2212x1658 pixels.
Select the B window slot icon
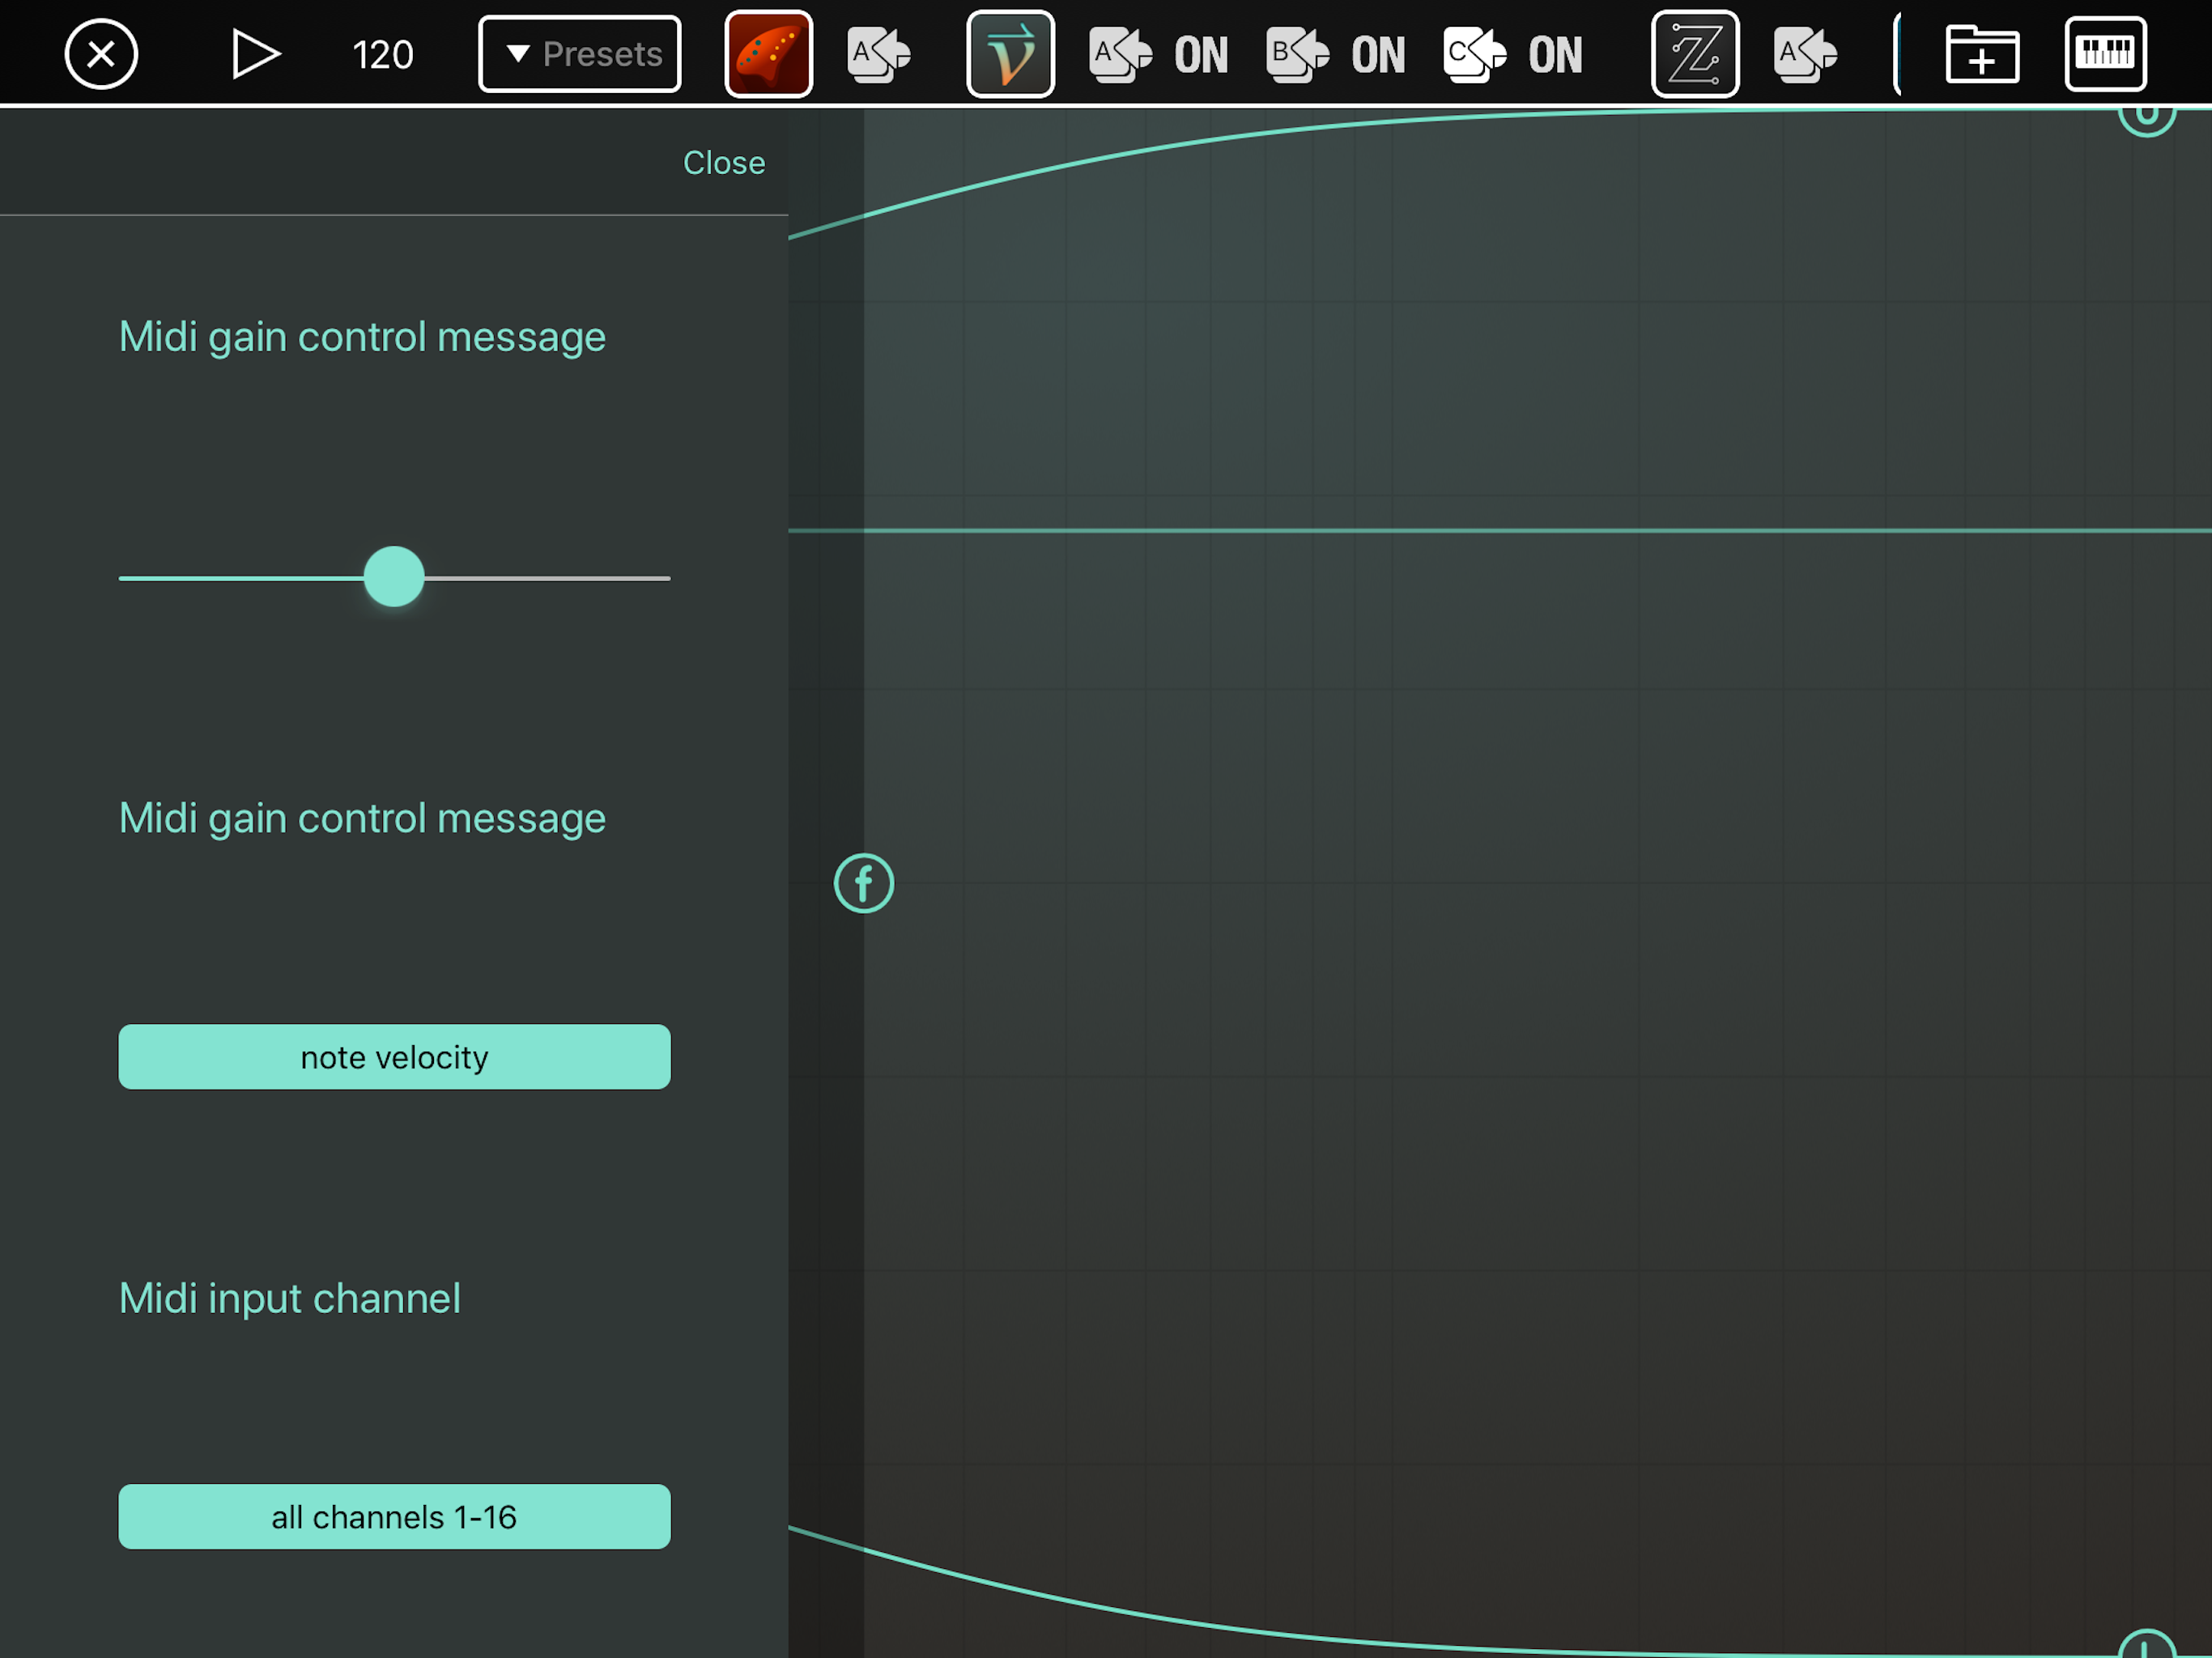click(x=1297, y=54)
